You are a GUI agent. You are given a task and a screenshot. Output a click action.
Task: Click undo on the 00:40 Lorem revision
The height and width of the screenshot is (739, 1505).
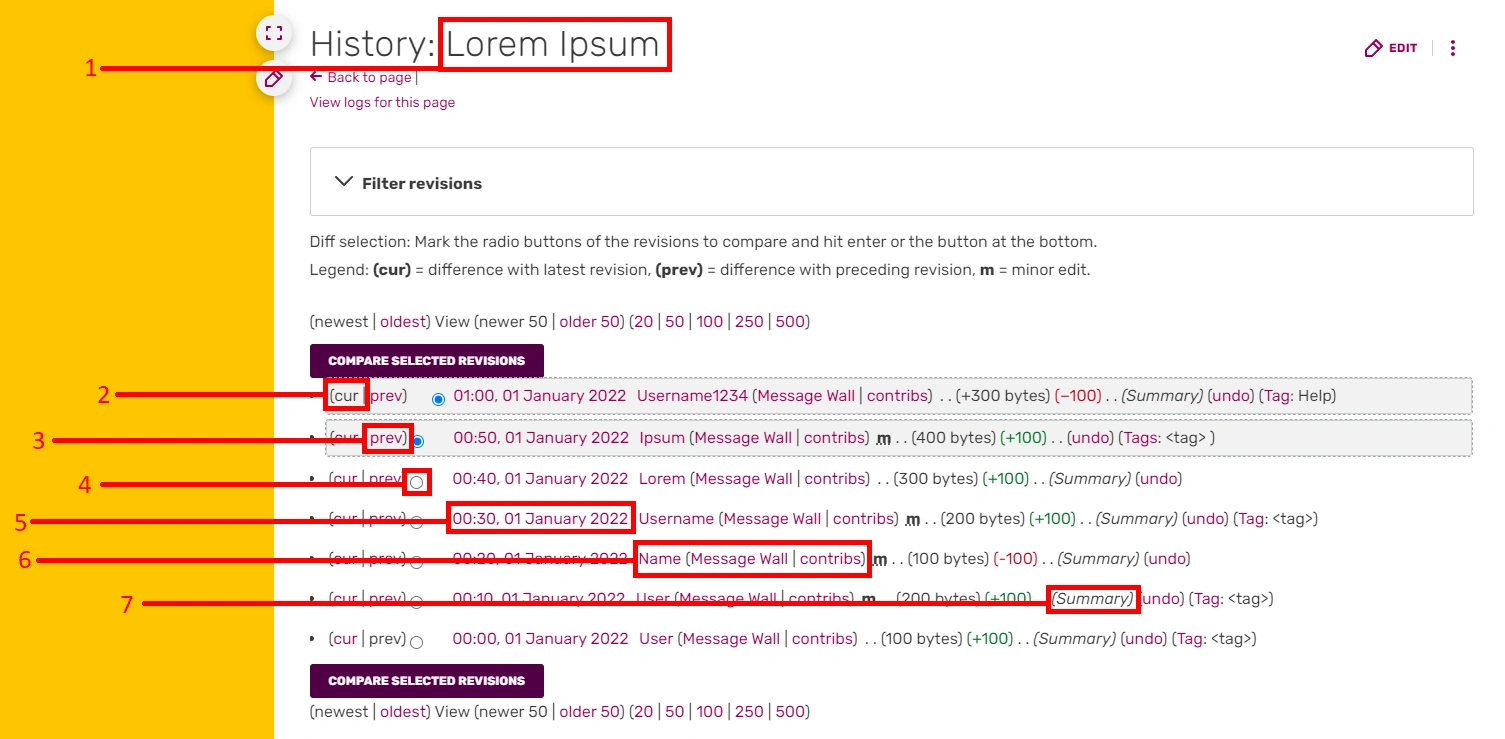pyautogui.click(x=1159, y=479)
